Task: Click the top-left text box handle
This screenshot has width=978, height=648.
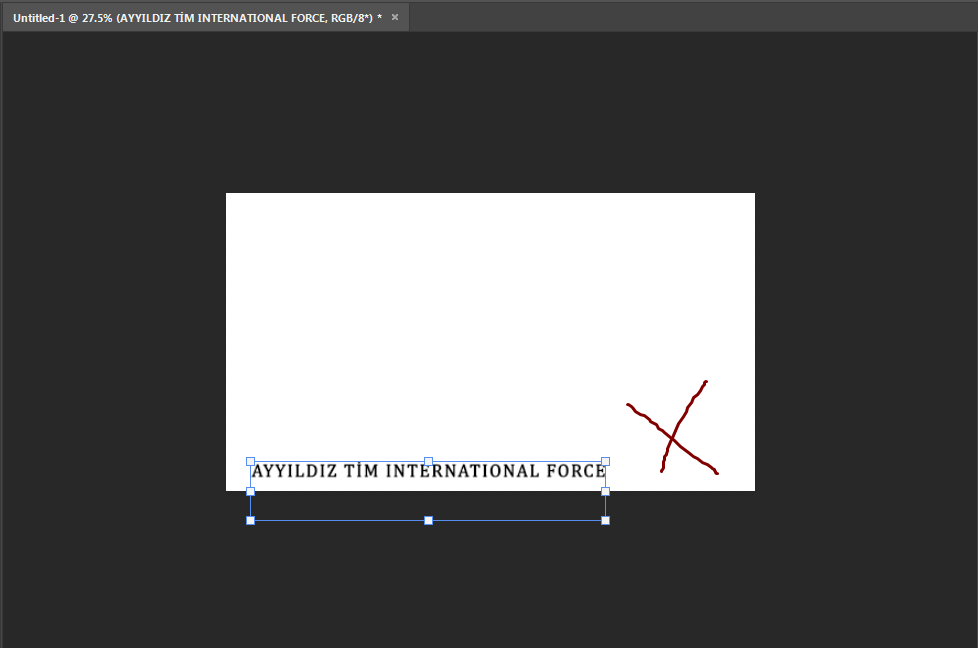Action: click(x=251, y=462)
